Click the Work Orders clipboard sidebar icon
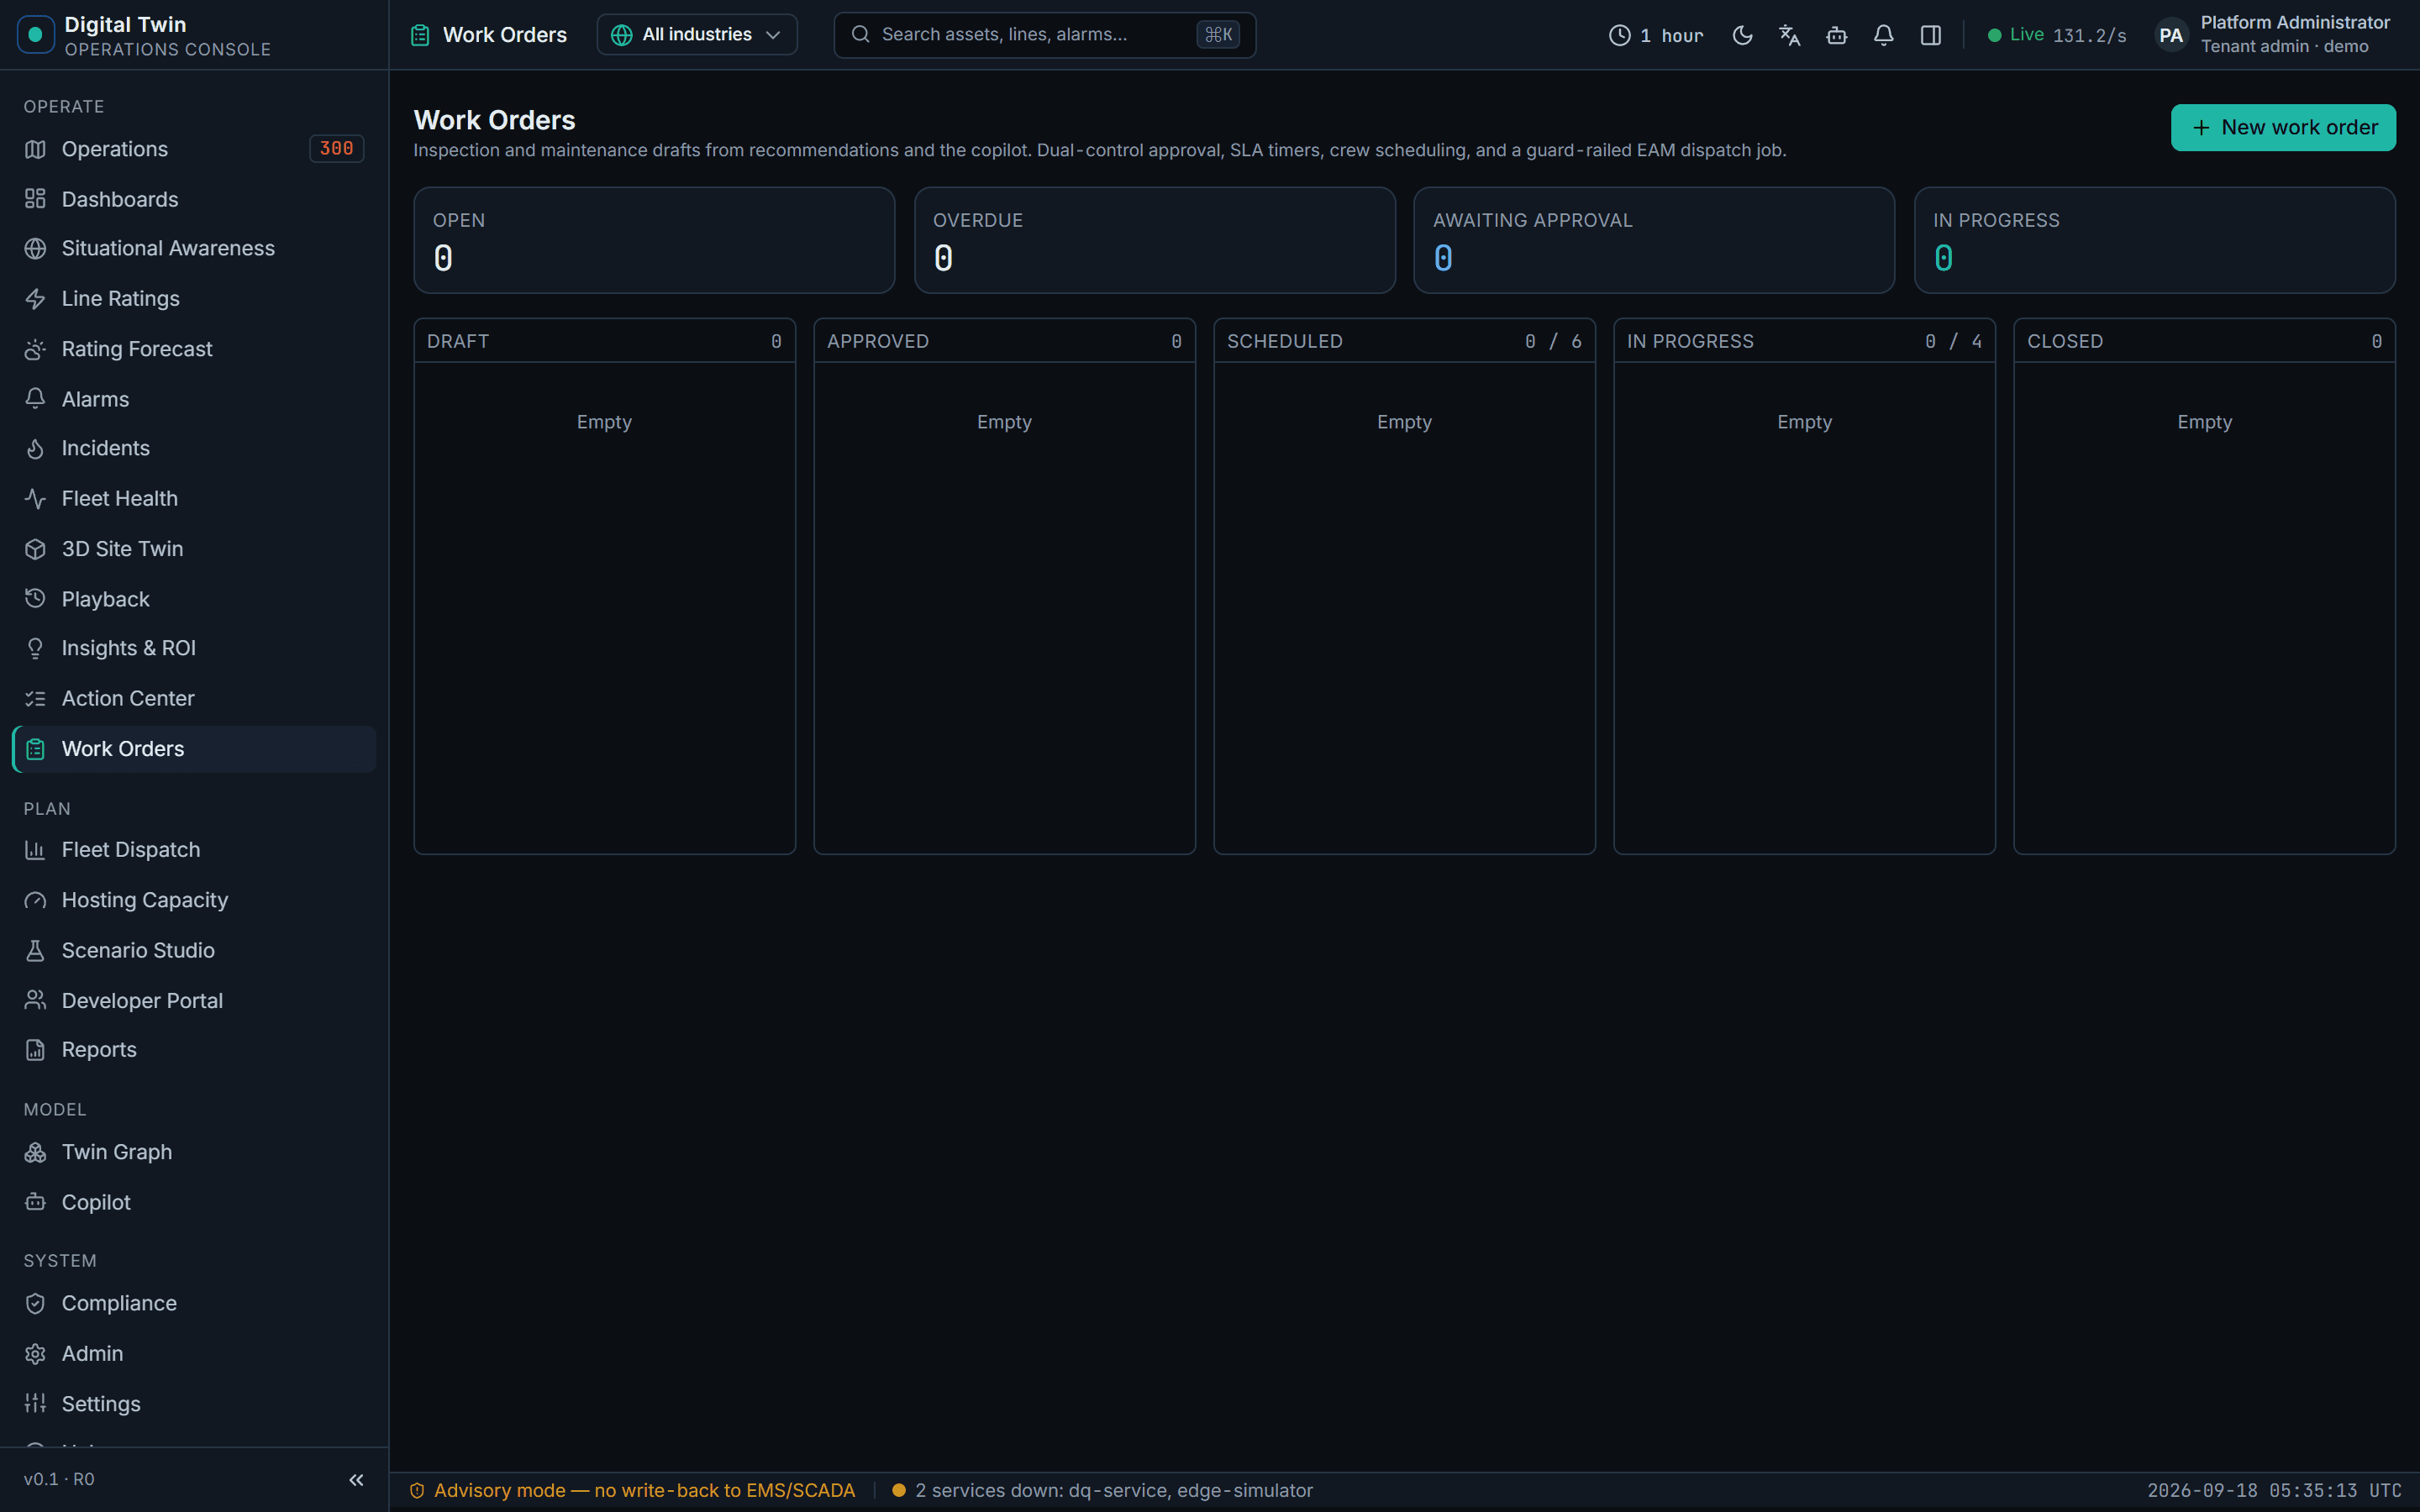 pos(35,749)
